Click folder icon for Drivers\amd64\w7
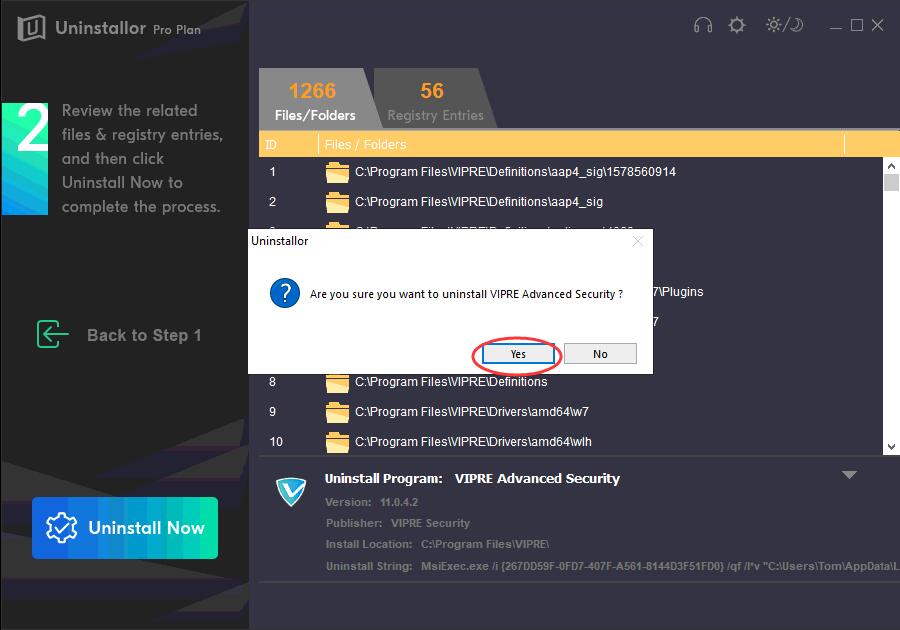 point(337,412)
